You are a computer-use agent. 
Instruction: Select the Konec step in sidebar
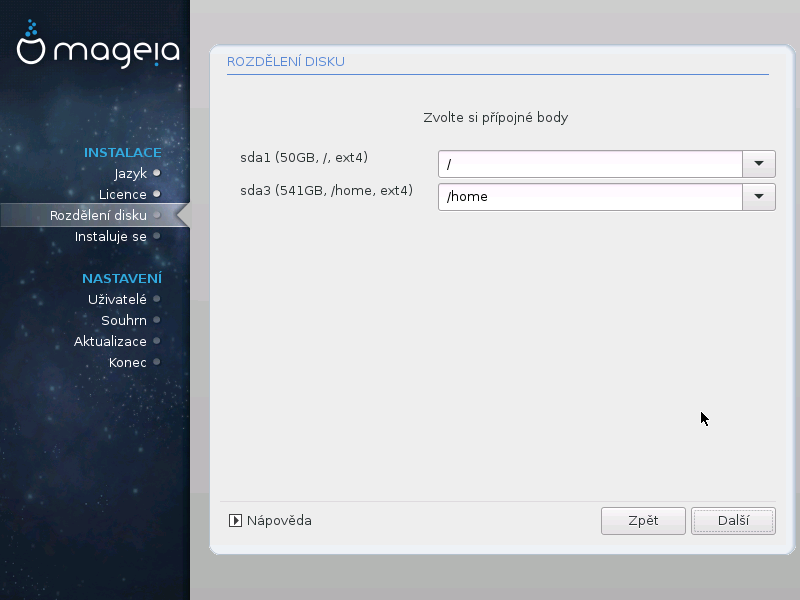128,363
